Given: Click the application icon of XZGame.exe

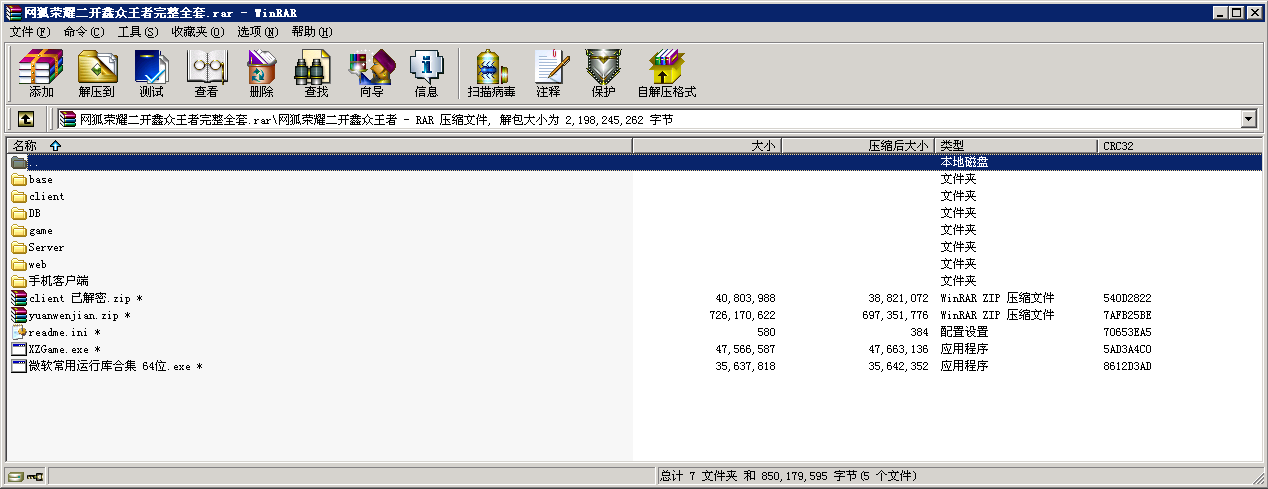Looking at the screenshot, I should tap(19, 349).
